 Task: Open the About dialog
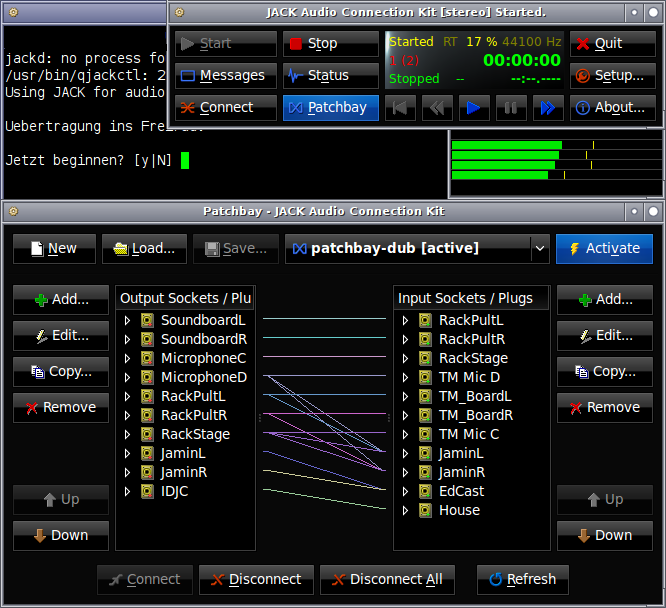pyautogui.click(x=612, y=107)
